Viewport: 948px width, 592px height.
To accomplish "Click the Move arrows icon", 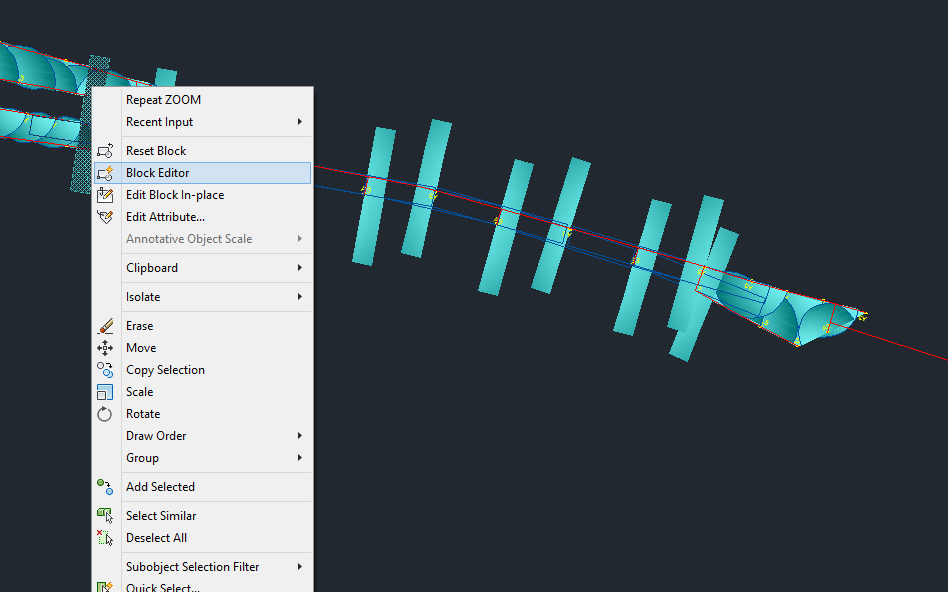I will coord(105,348).
